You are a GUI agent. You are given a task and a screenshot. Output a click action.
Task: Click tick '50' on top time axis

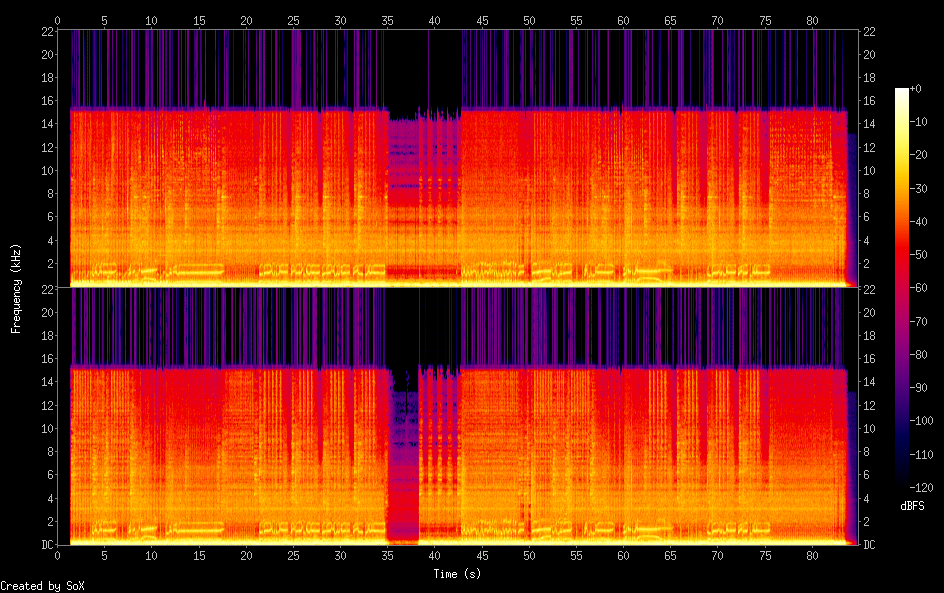click(x=529, y=20)
